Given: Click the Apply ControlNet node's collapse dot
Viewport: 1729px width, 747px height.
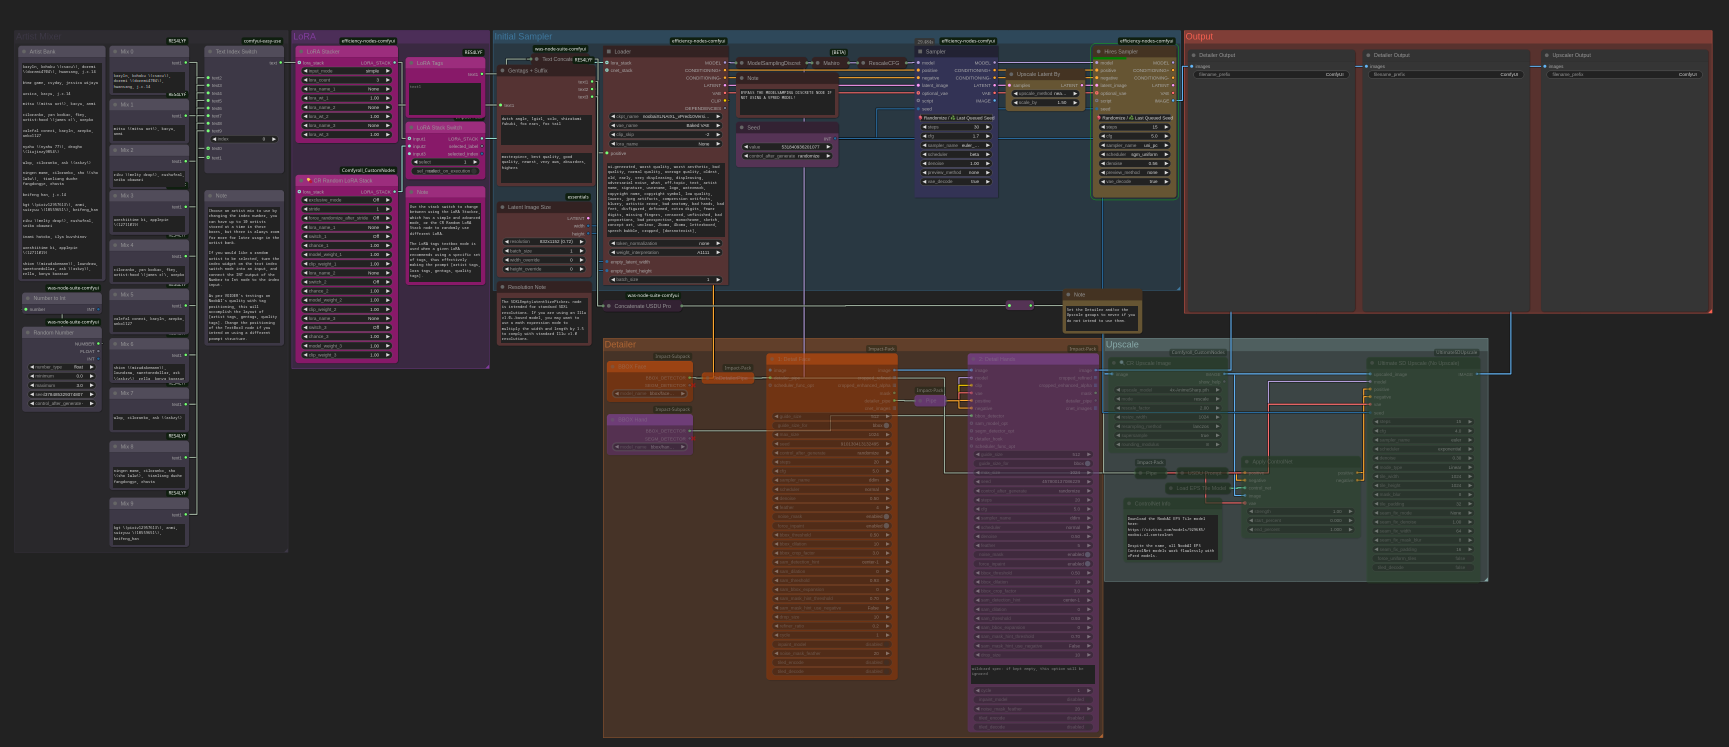Looking at the screenshot, I should point(1246,462).
